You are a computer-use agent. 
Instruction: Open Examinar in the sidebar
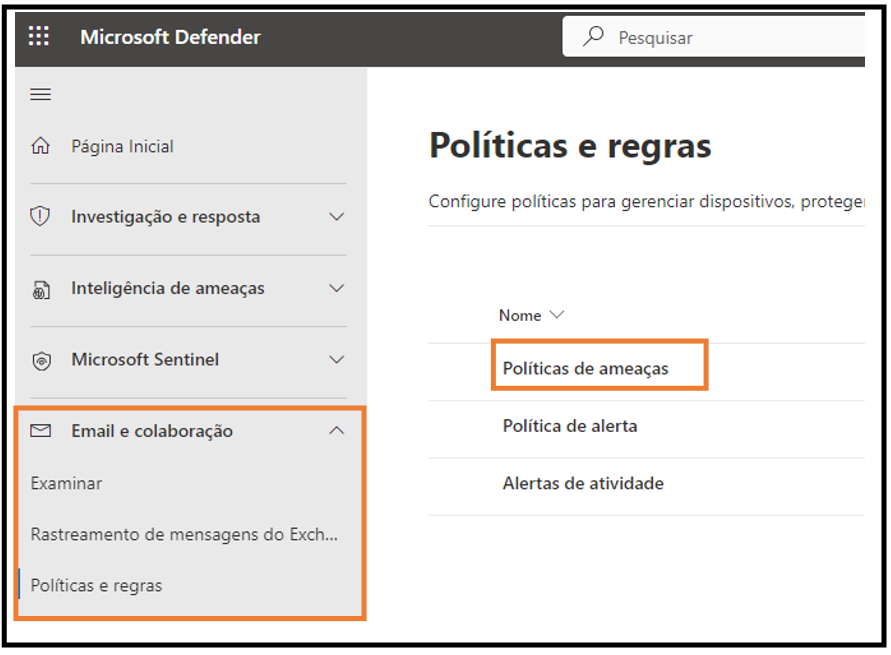(x=66, y=483)
